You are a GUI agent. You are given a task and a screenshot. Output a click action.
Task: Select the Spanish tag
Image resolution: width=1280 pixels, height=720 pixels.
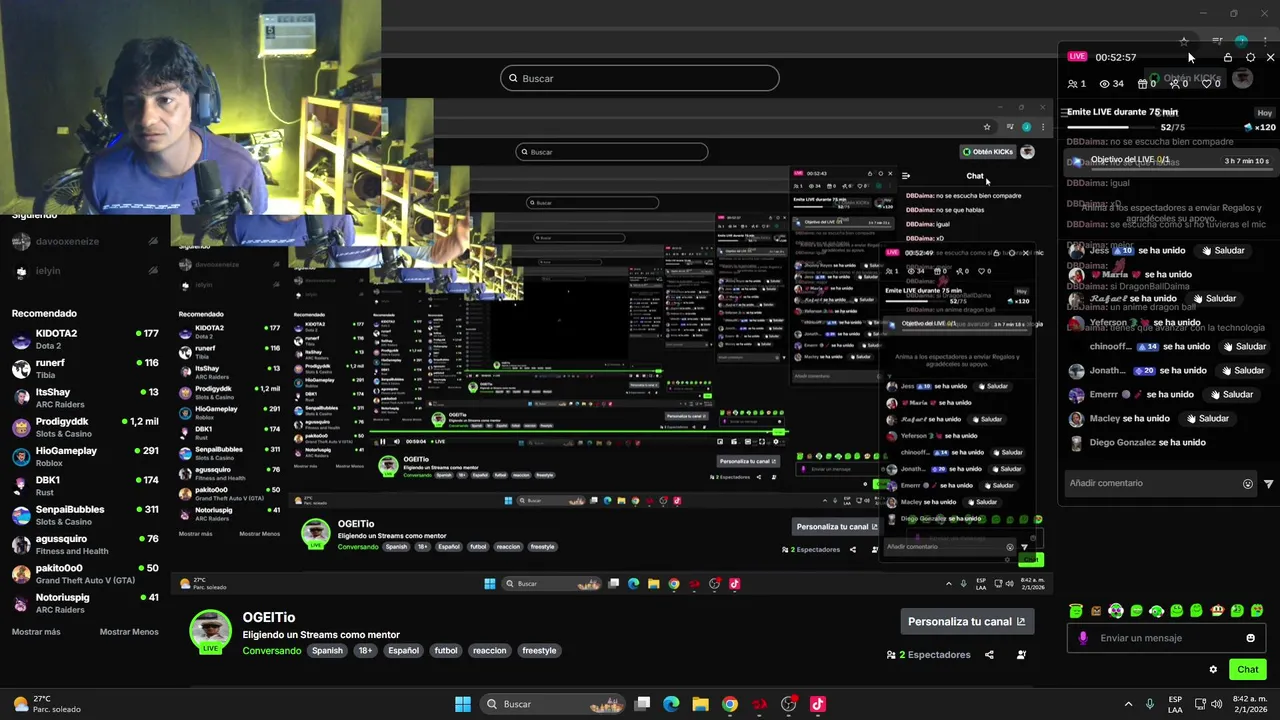327,651
